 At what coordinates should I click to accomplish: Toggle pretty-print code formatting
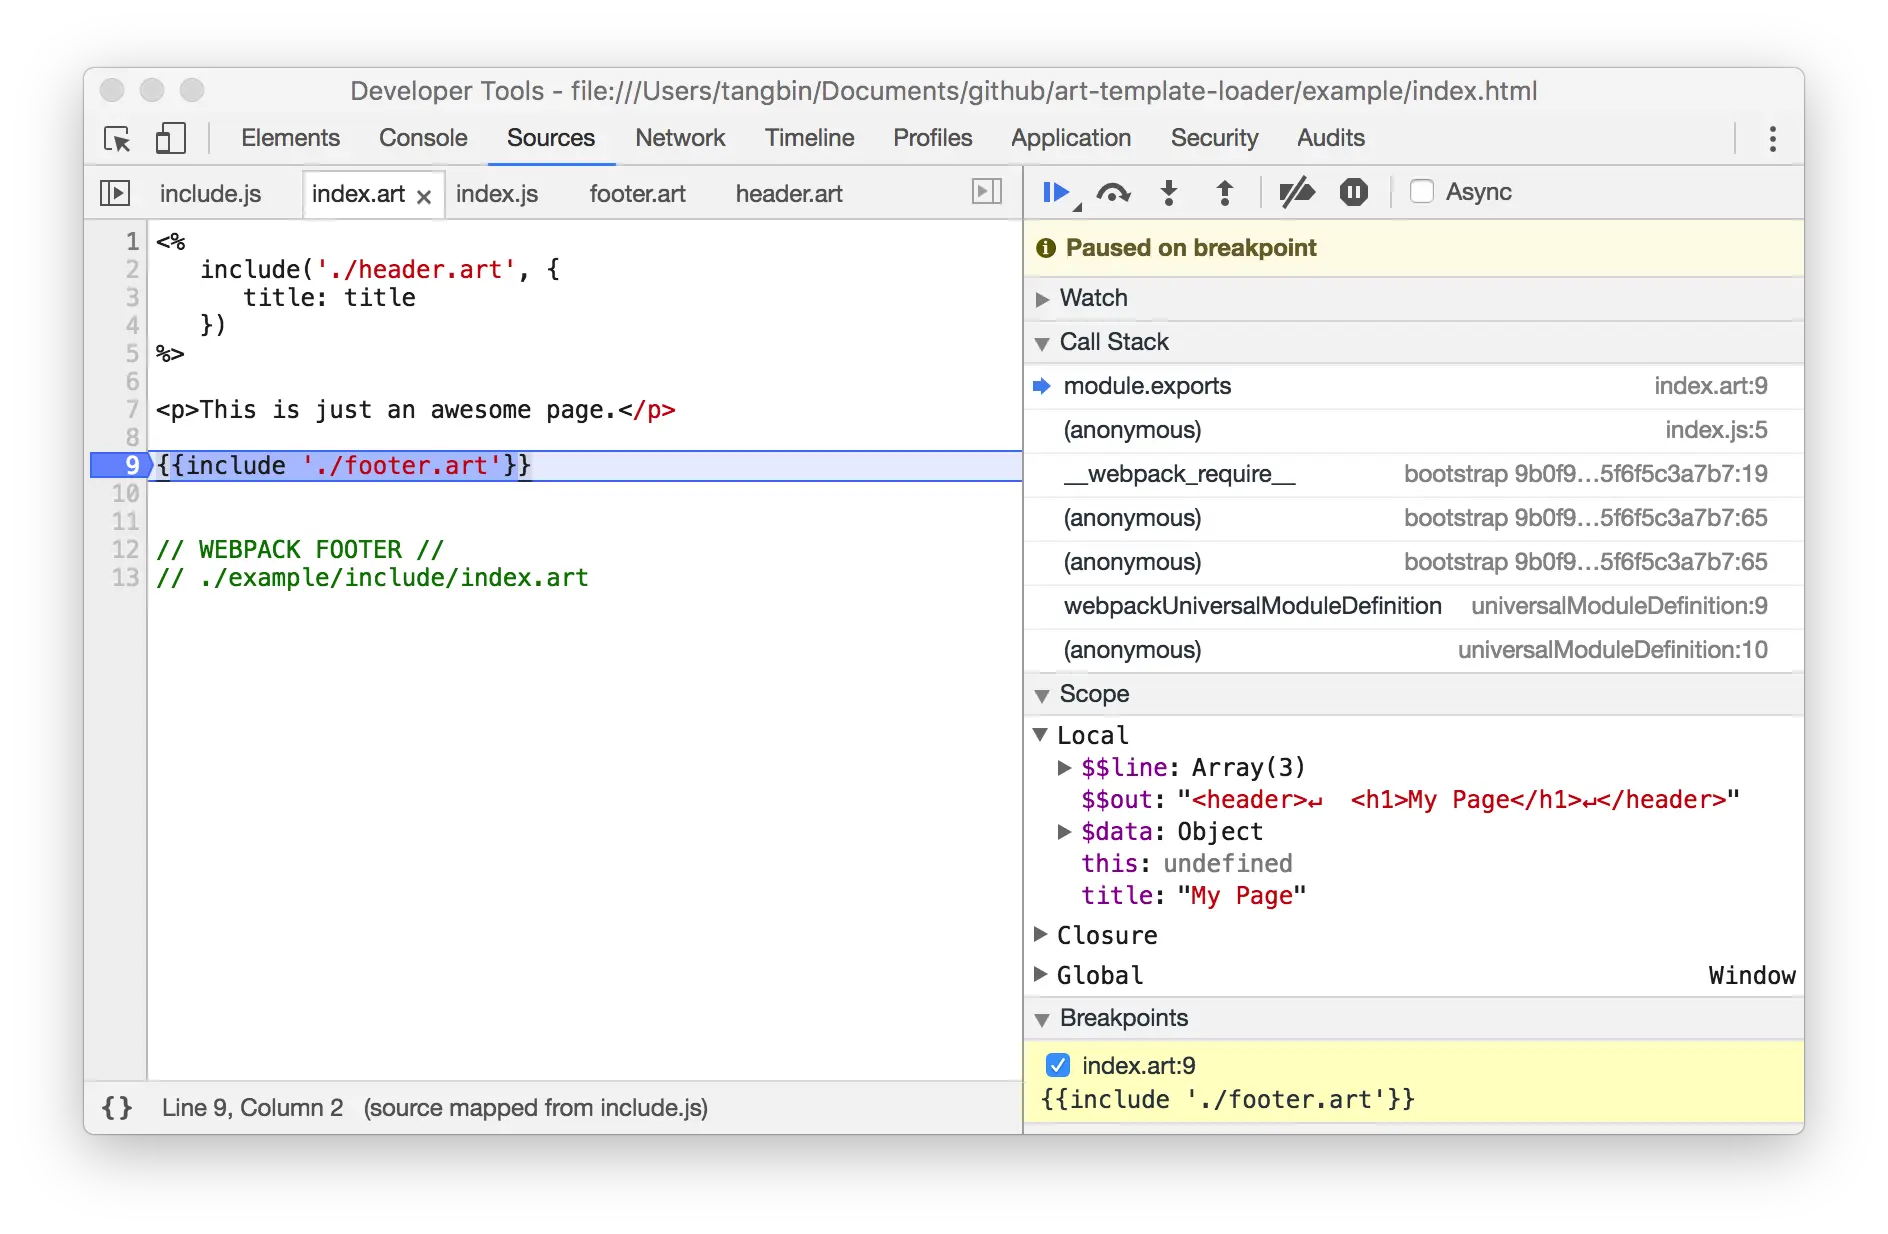(116, 1108)
